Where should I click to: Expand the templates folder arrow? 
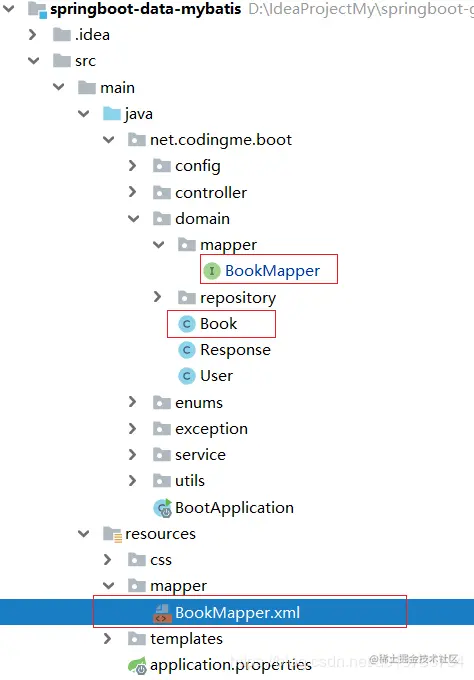107,638
